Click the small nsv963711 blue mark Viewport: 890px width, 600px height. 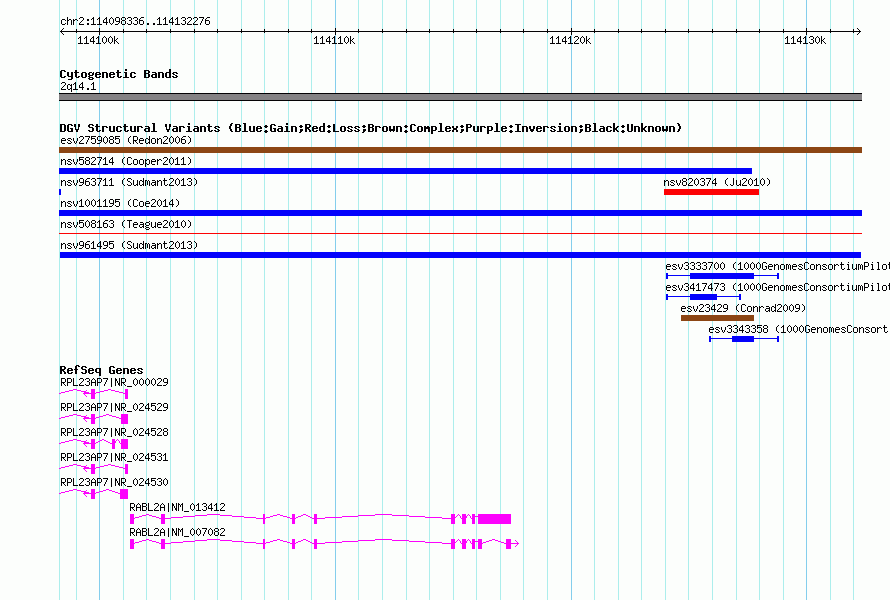pos(60,192)
